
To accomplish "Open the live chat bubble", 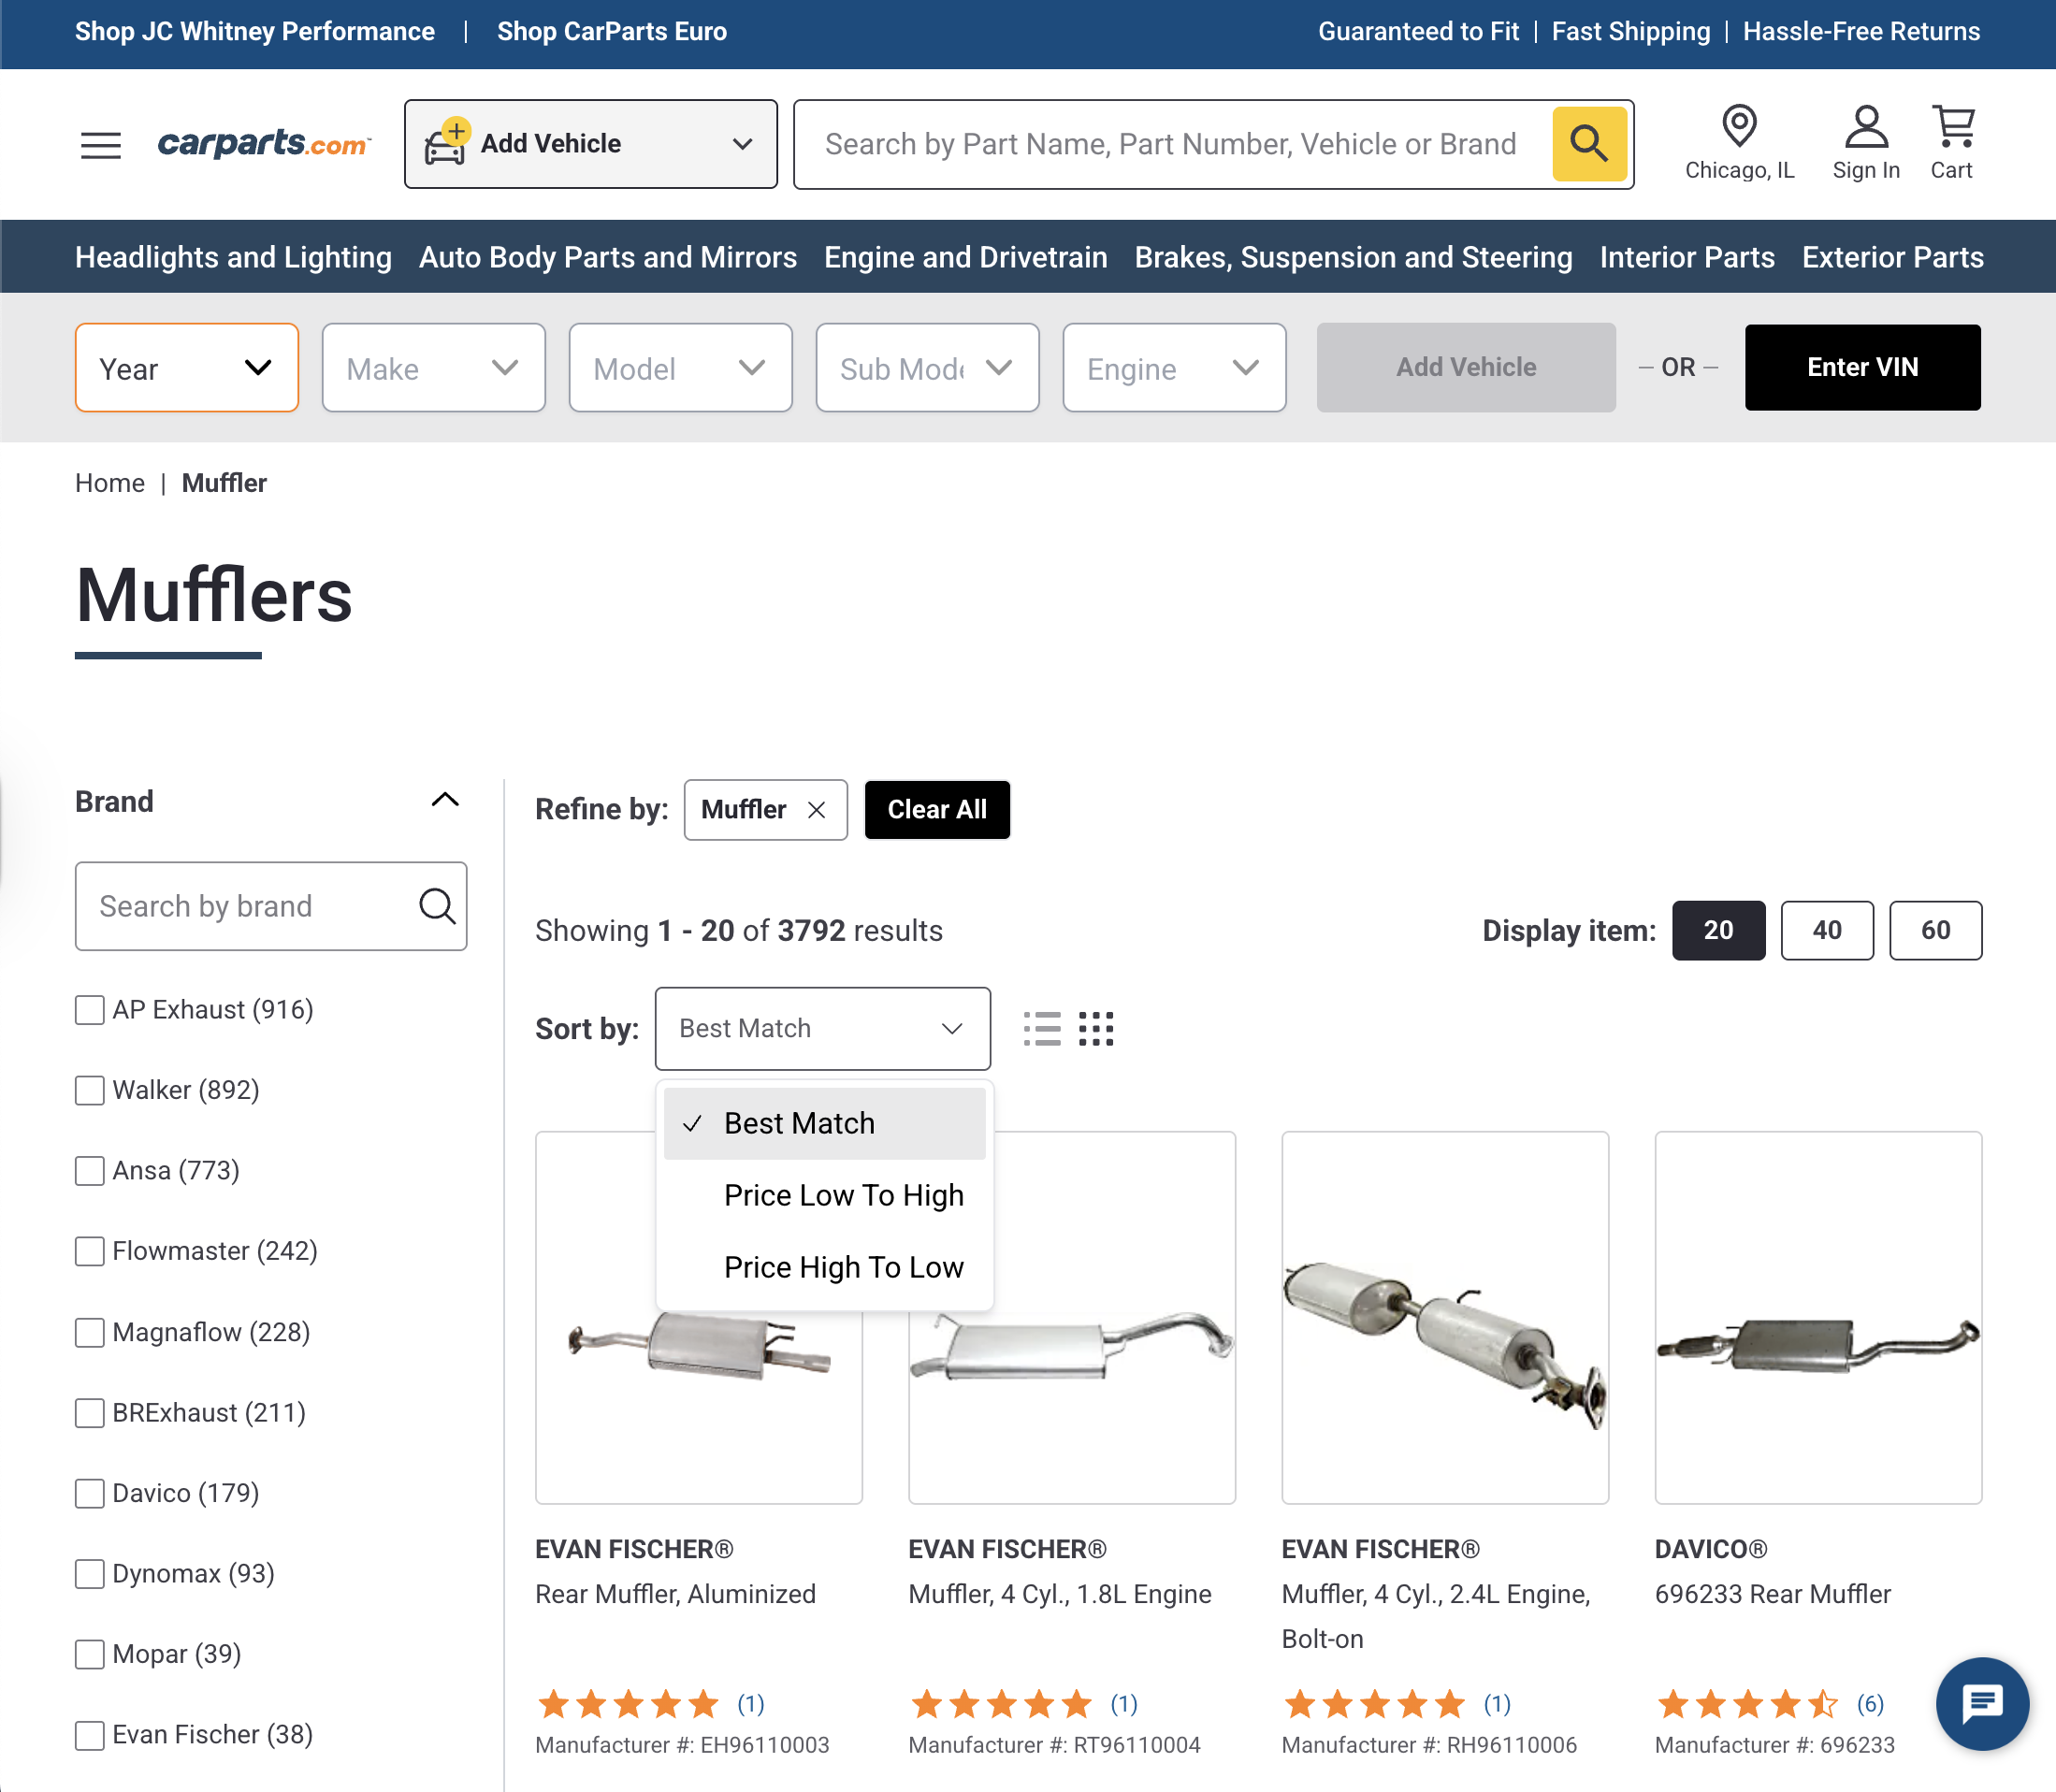I will click(1982, 1704).
